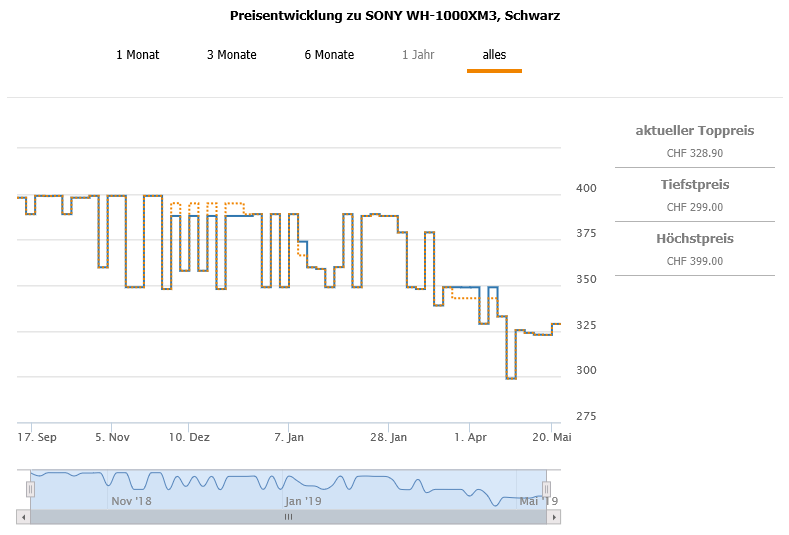Click the right navigator range handle
Screen dimensions: 789x535
[547, 489]
